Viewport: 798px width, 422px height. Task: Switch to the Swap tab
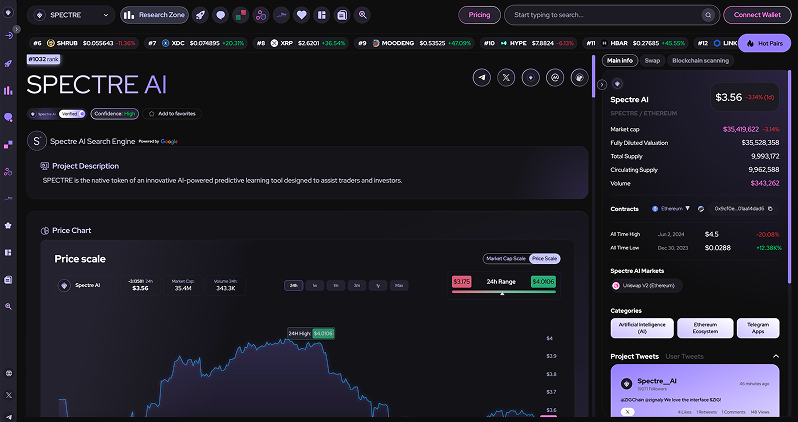(652, 61)
